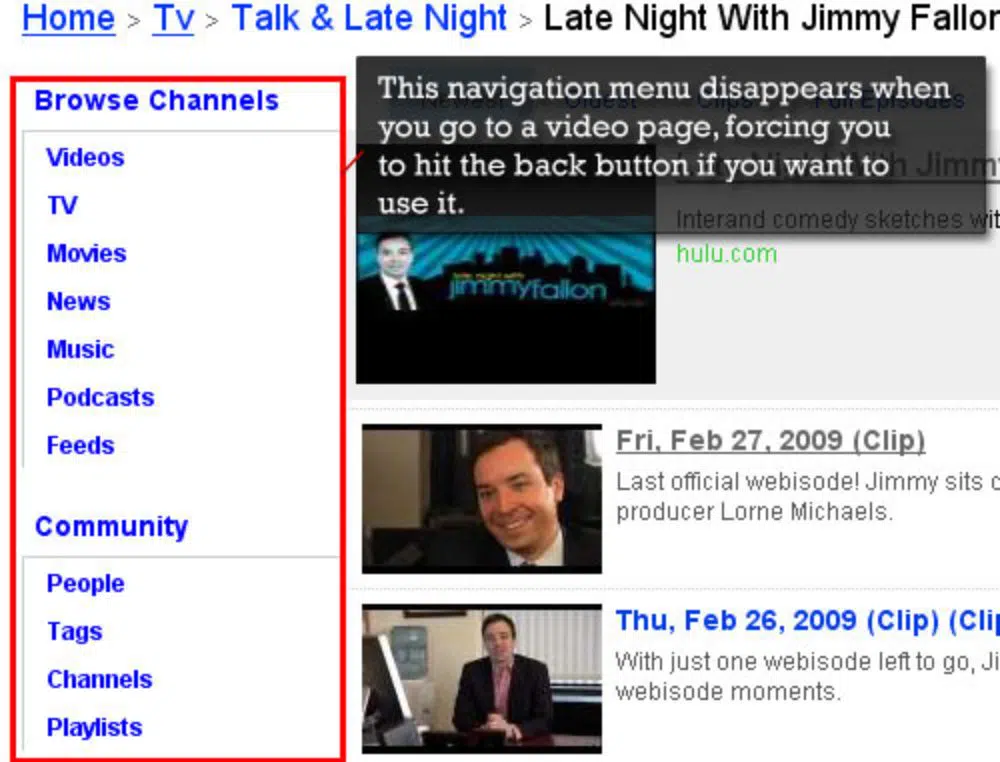
Task: Browse the Movies channel
Action: 86,253
